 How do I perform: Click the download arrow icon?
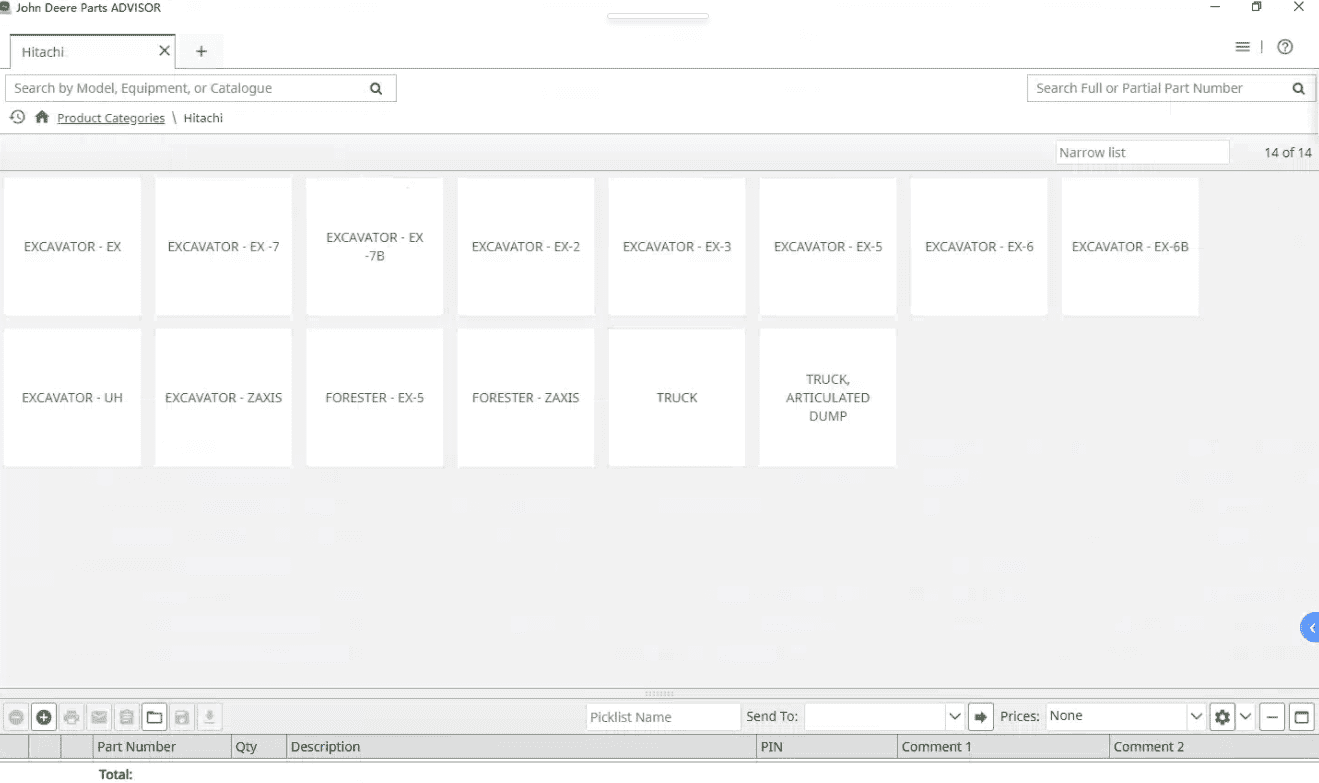point(209,717)
